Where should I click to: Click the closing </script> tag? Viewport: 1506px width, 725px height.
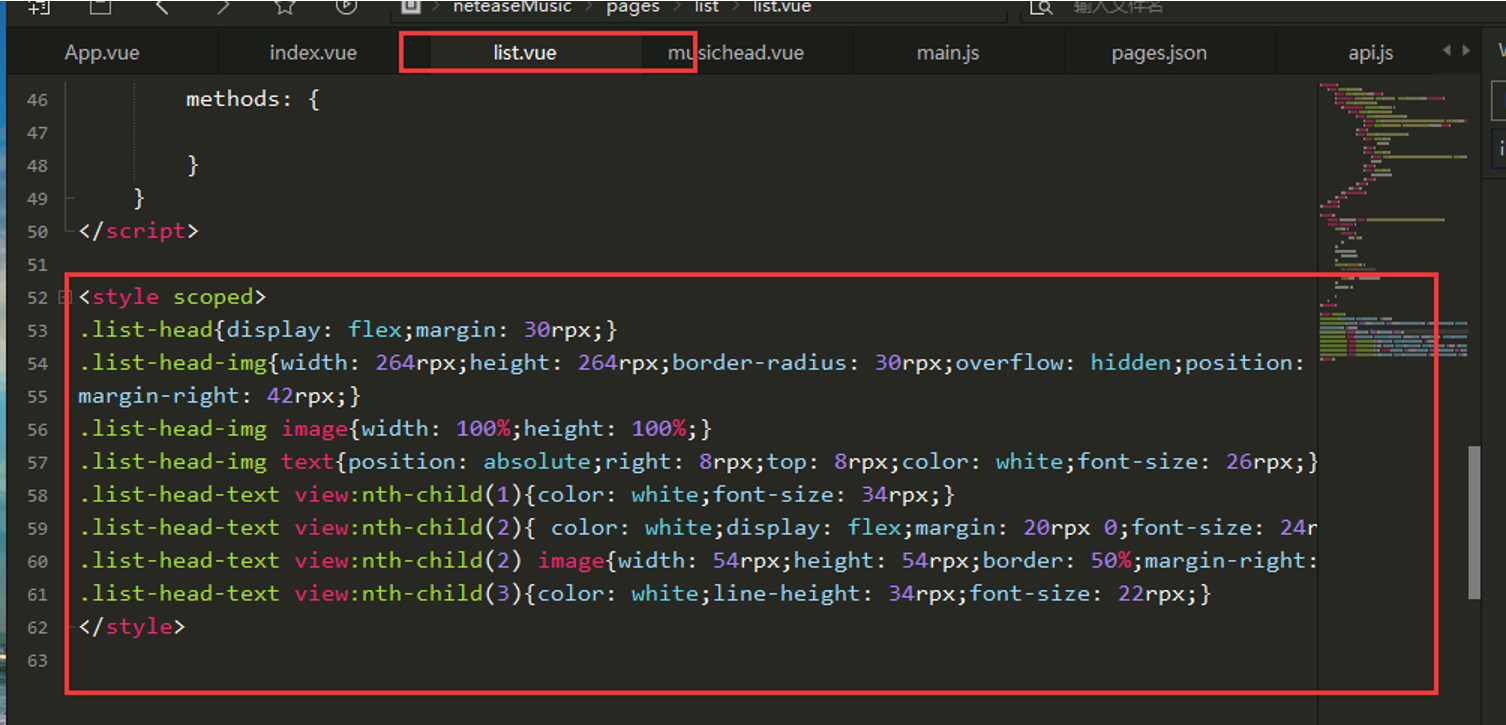coord(139,231)
